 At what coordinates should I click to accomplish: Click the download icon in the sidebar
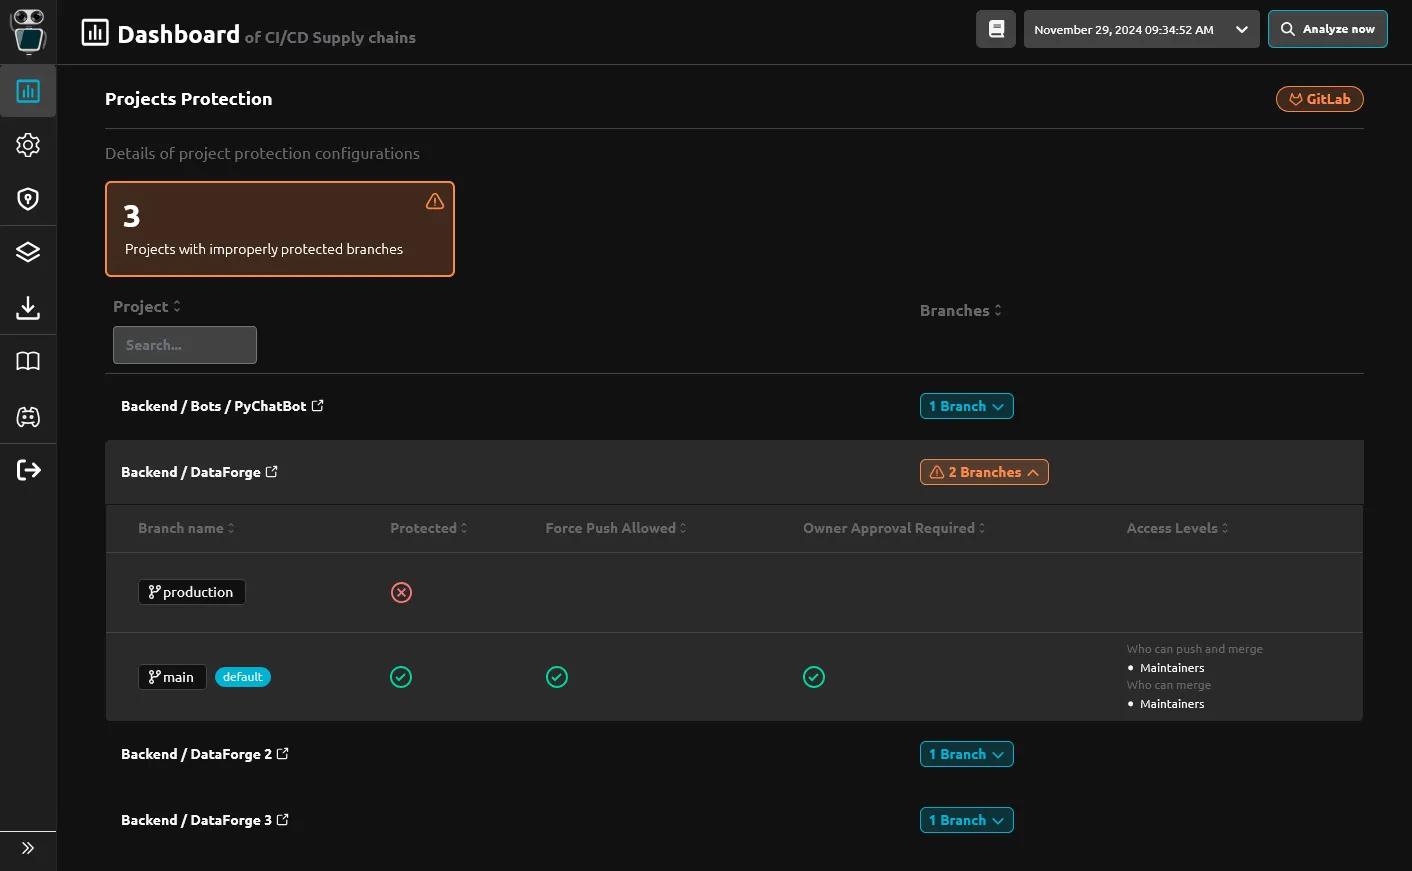pyautogui.click(x=28, y=308)
